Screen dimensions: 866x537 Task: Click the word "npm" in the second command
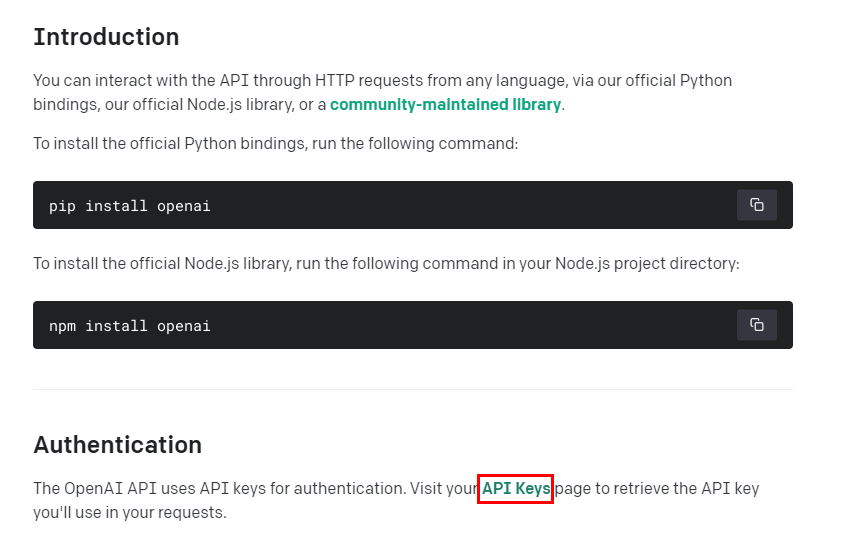coord(62,326)
